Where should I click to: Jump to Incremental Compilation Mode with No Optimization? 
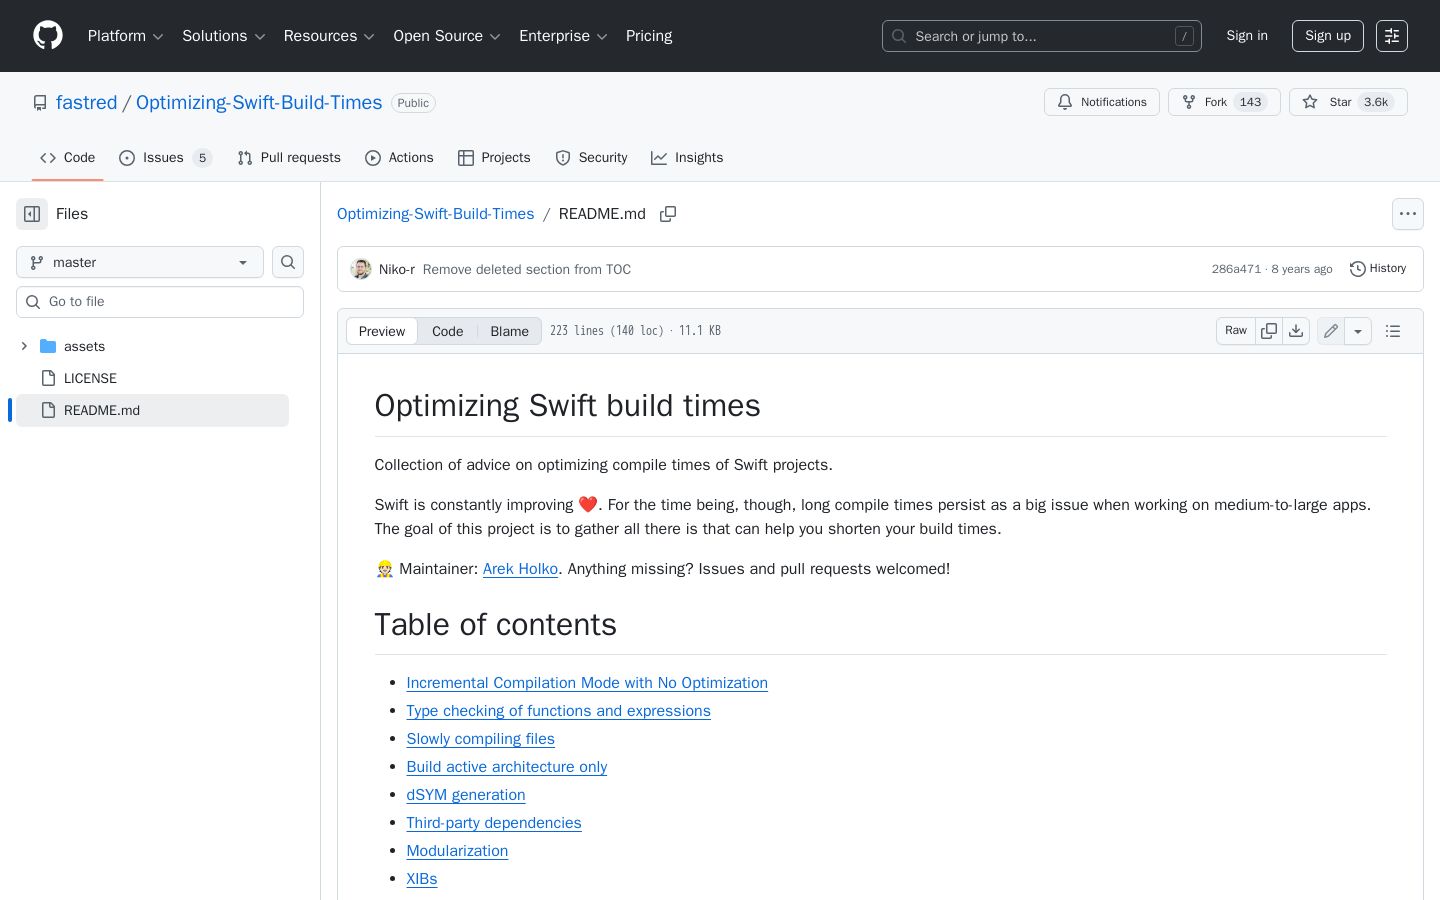point(587,683)
